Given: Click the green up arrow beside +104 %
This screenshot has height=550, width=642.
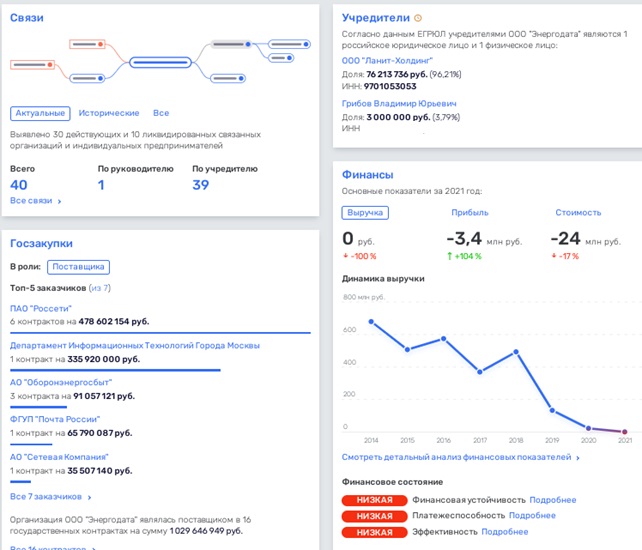Looking at the screenshot, I should click(449, 256).
